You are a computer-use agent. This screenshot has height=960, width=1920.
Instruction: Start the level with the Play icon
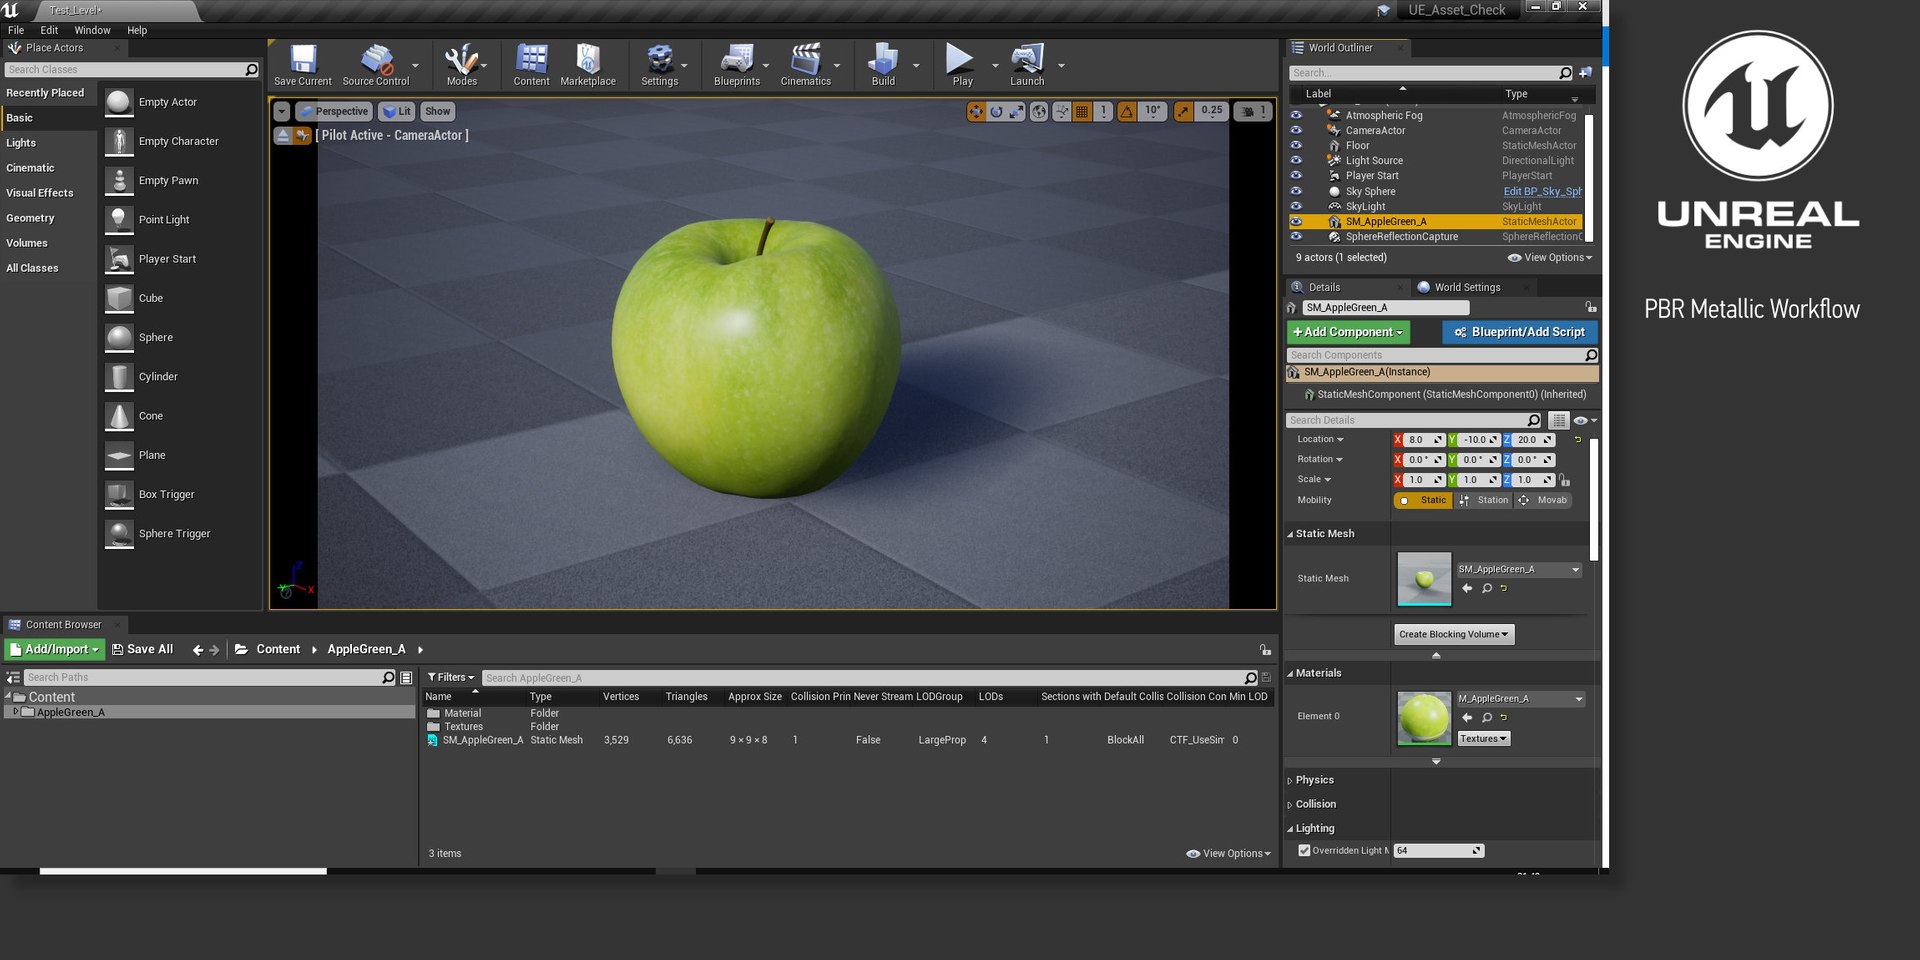coord(960,59)
